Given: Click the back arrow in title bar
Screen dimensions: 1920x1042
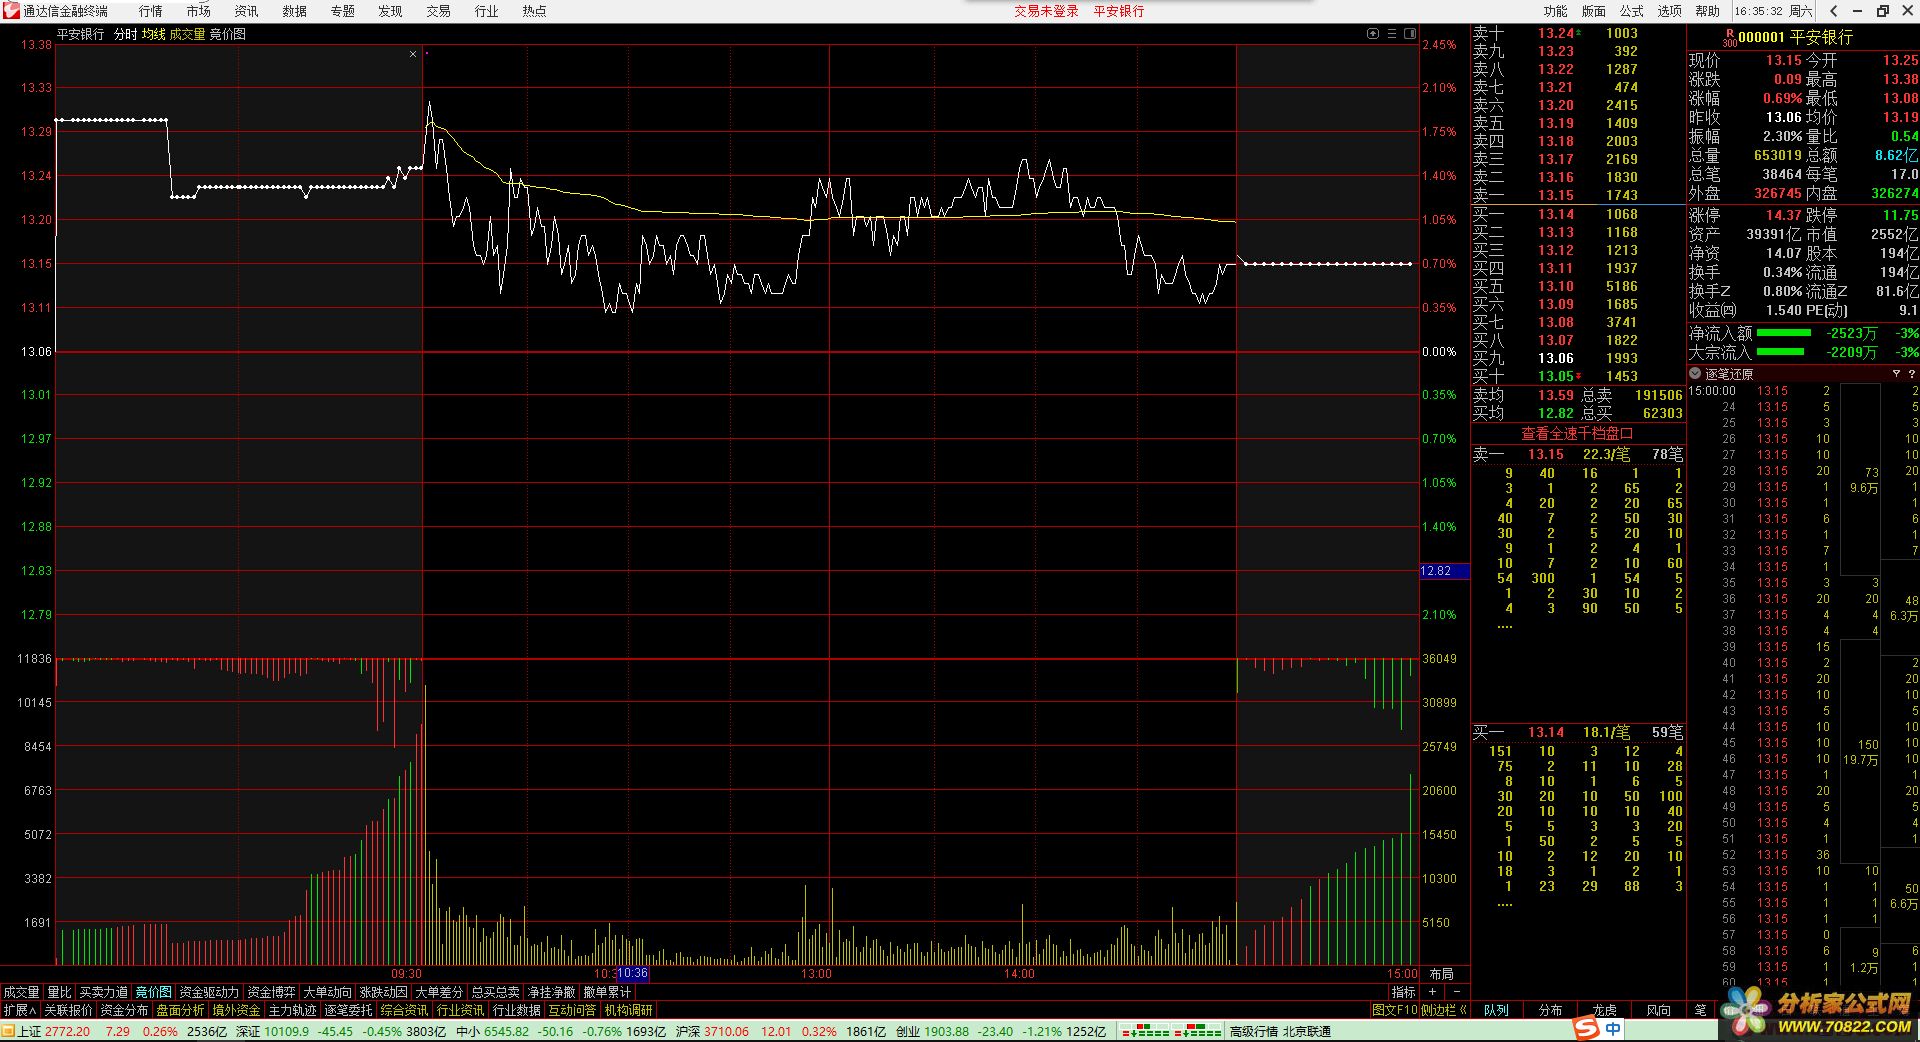Looking at the screenshot, I should click(x=1833, y=11).
